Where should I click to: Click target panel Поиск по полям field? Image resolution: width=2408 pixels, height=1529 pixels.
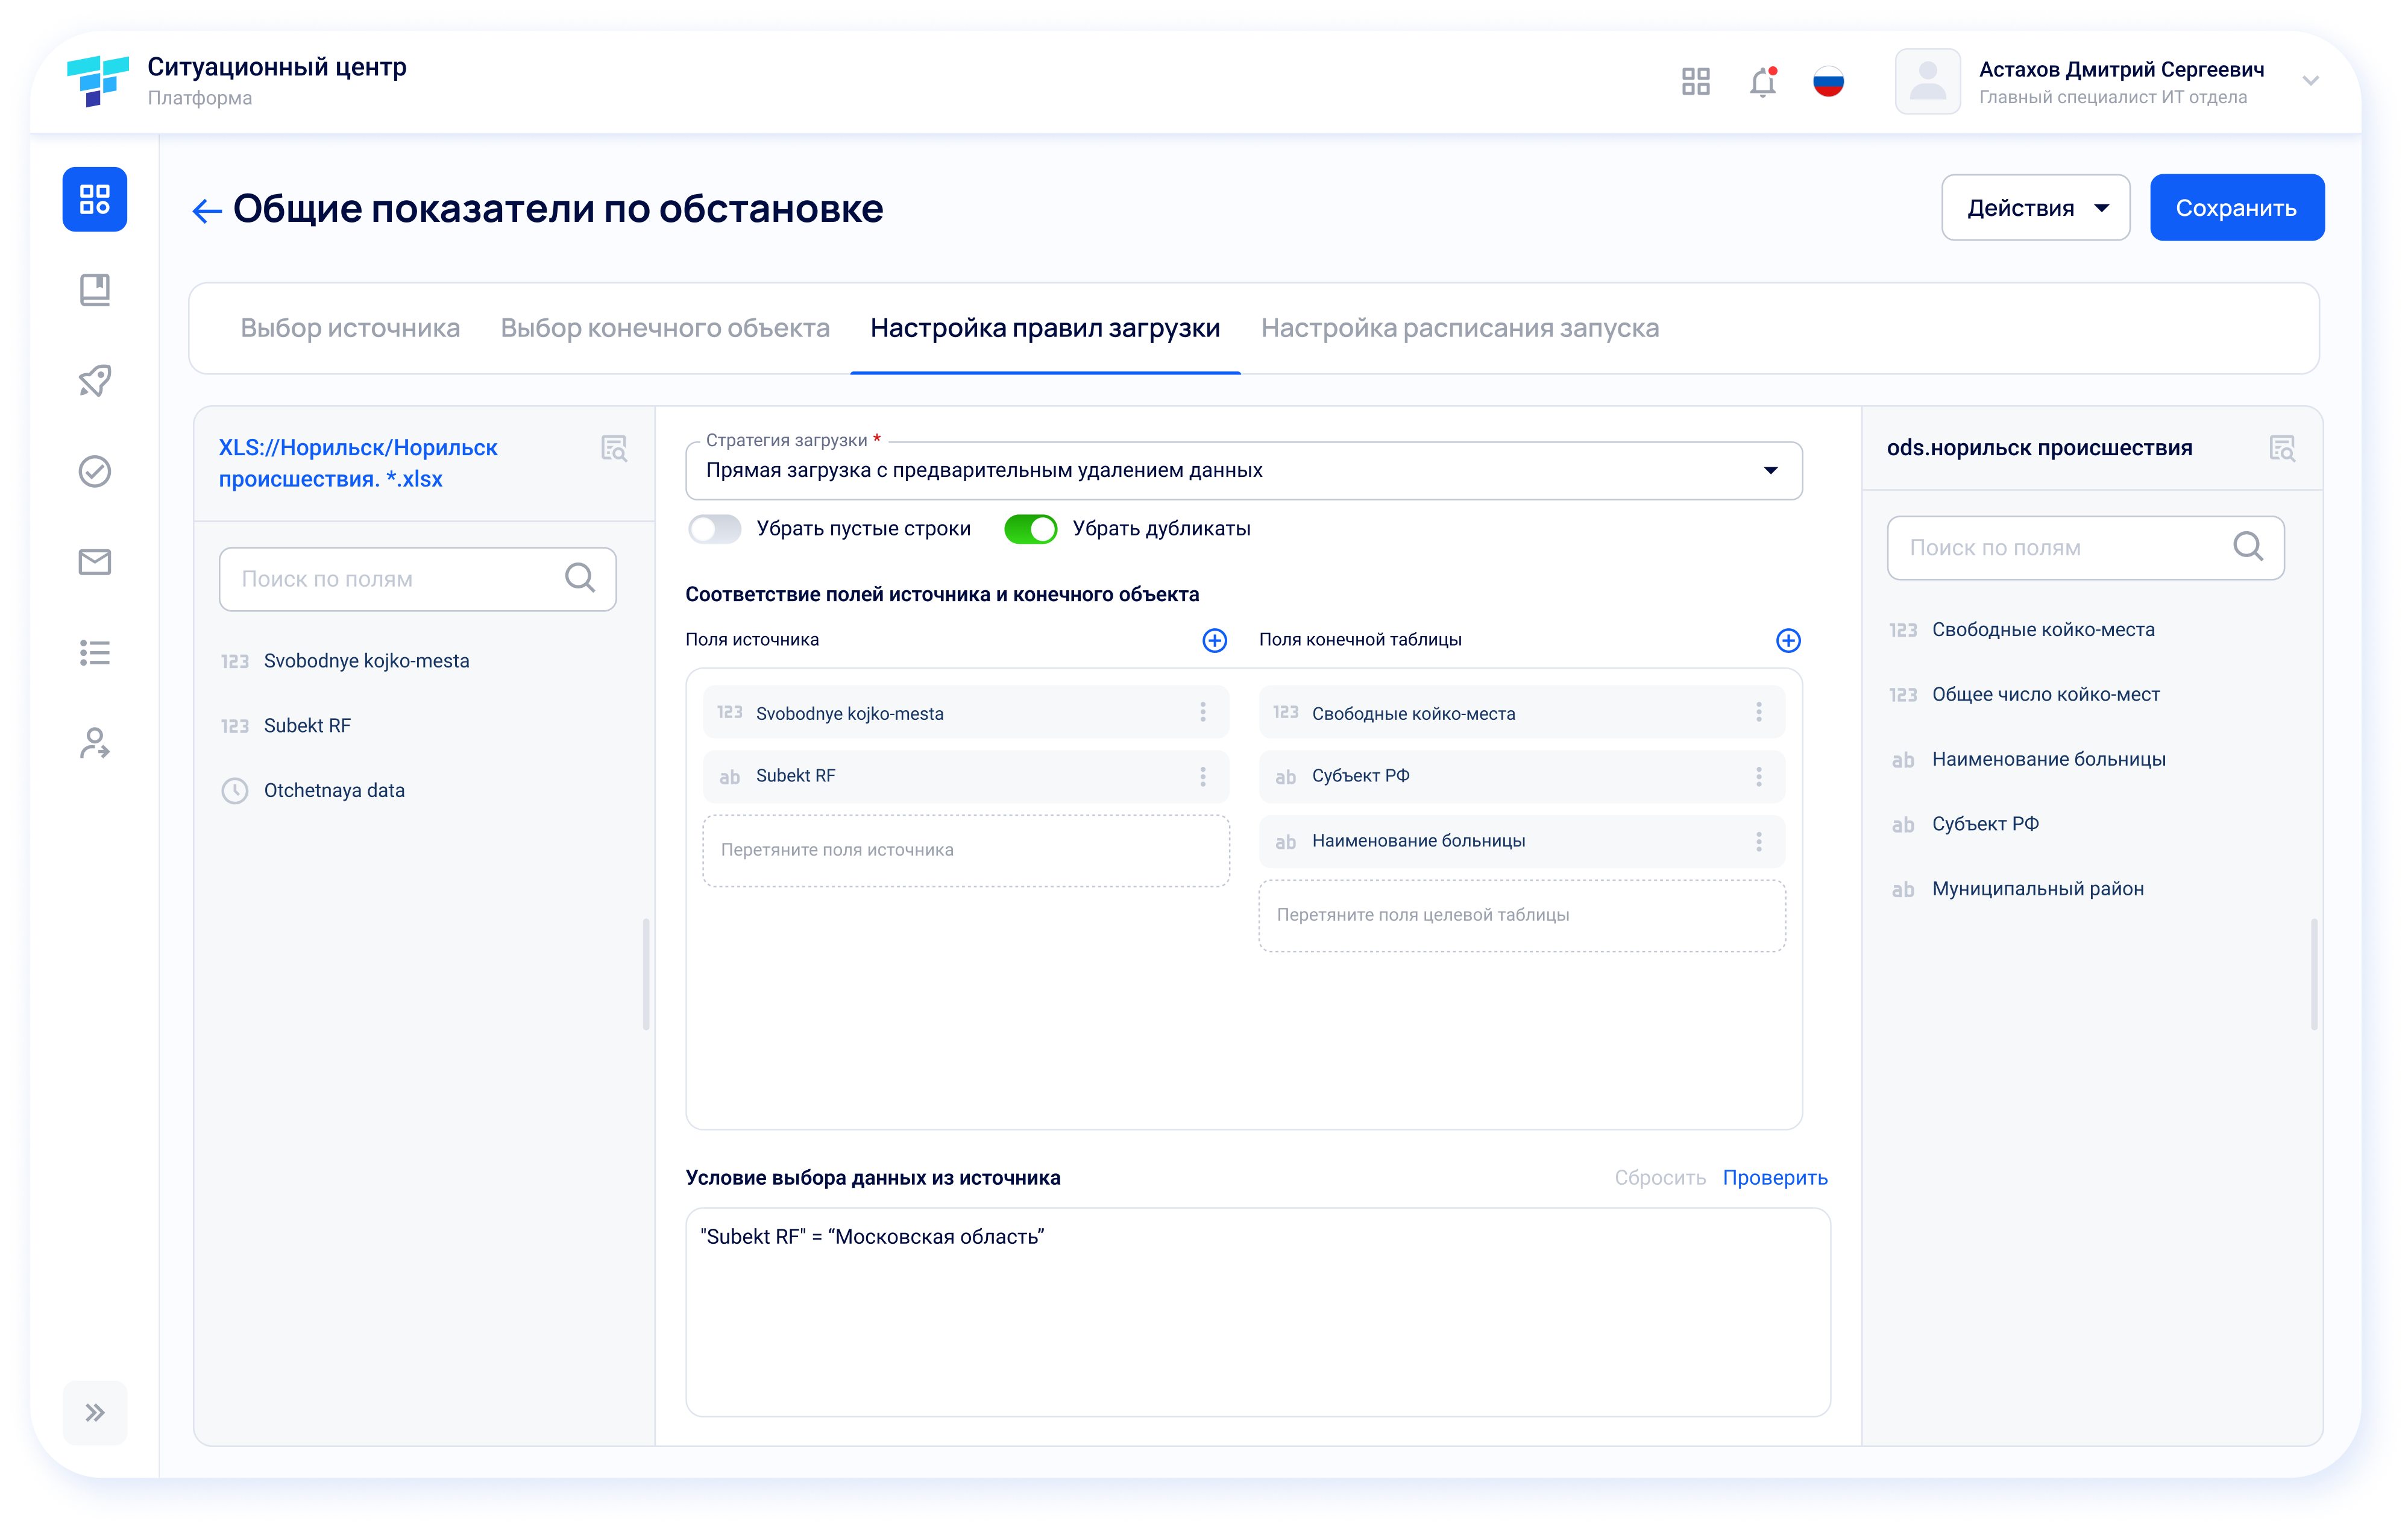coord(2085,548)
